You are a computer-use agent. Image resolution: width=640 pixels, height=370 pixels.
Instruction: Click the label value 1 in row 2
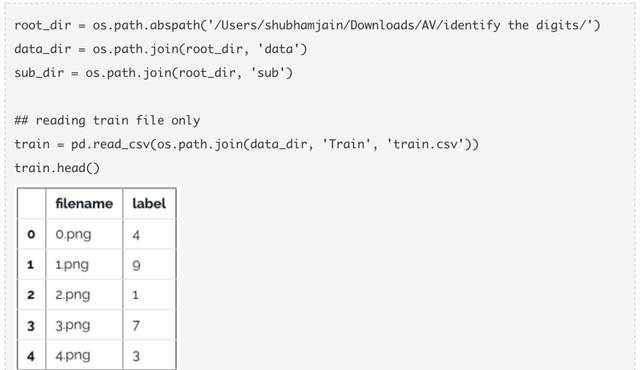click(x=149, y=295)
